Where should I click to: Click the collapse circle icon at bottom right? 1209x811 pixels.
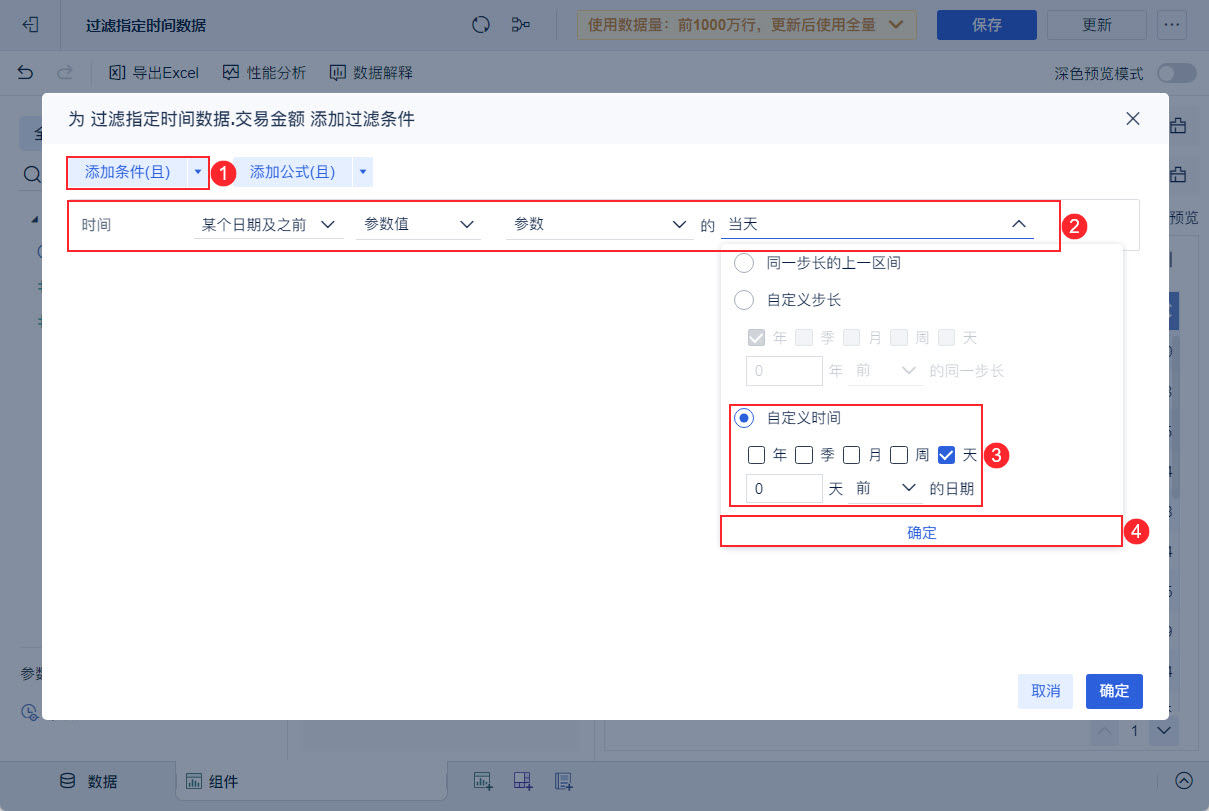point(1184,781)
